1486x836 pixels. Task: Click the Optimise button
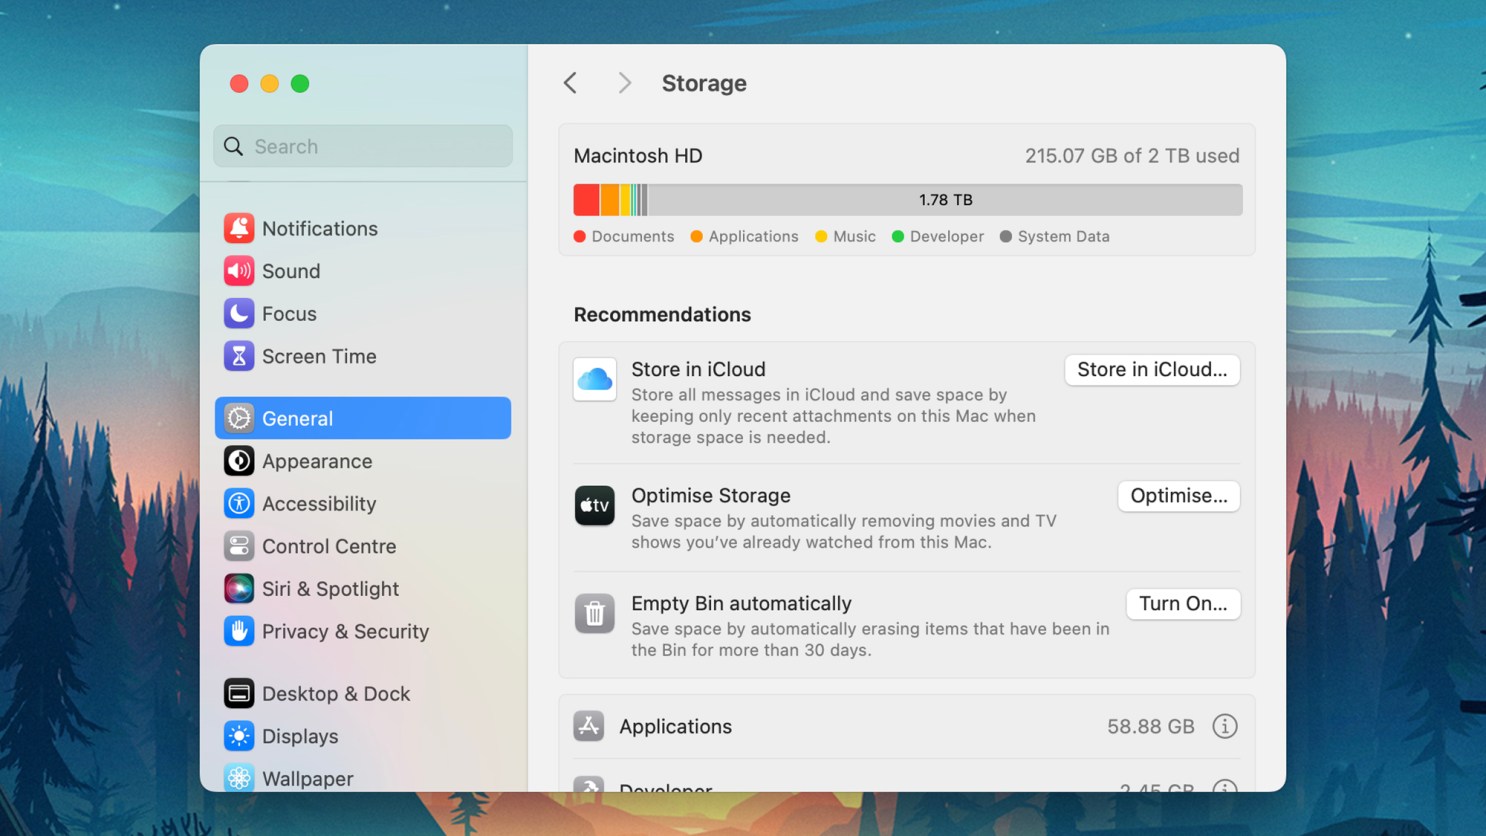click(1178, 496)
